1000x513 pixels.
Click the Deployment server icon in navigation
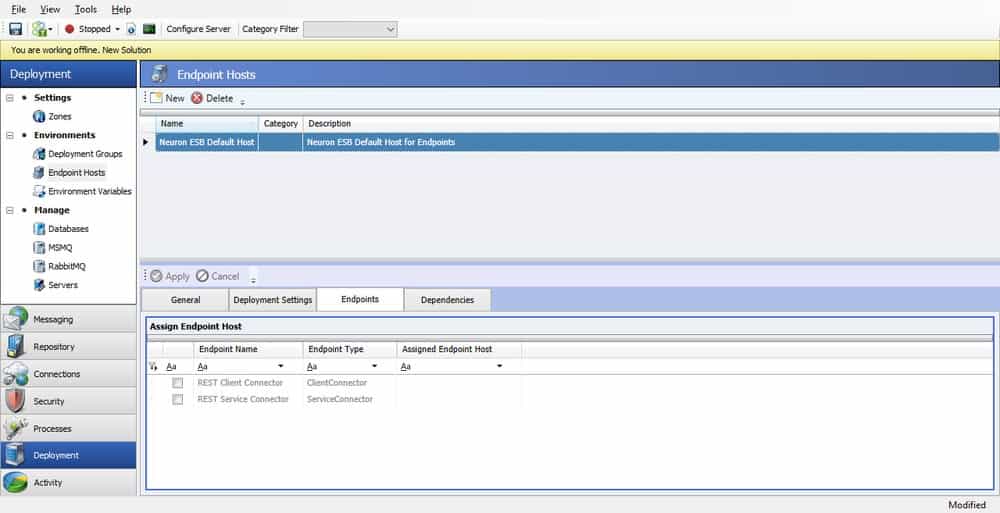[x=15, y=455]
